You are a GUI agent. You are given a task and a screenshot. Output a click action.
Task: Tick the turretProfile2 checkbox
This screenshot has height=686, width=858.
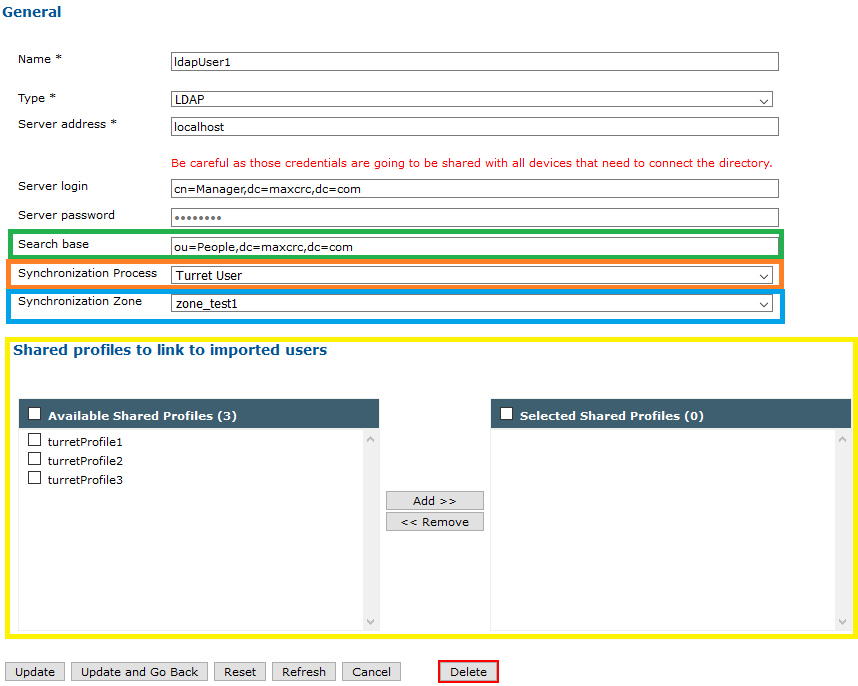tap(34, 458)
